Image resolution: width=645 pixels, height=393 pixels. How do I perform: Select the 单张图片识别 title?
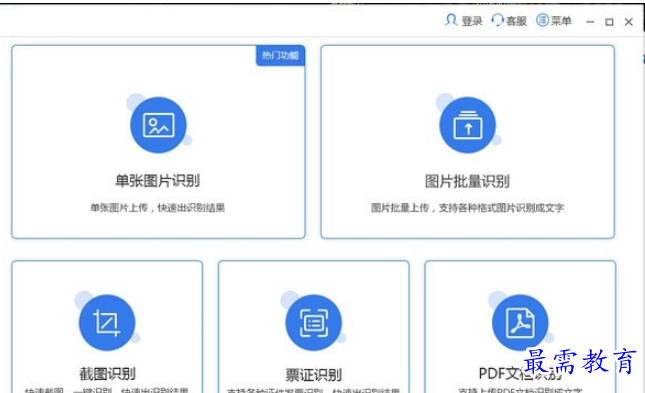(x=158, y=181)
